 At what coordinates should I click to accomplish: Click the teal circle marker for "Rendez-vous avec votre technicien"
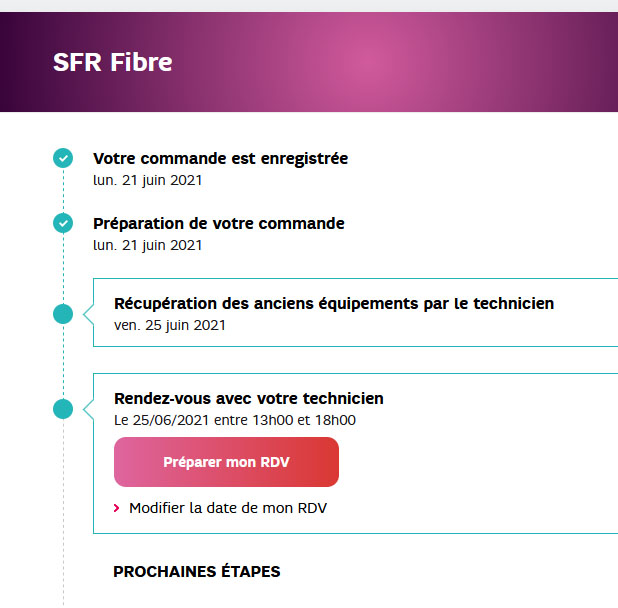point(63,409)
